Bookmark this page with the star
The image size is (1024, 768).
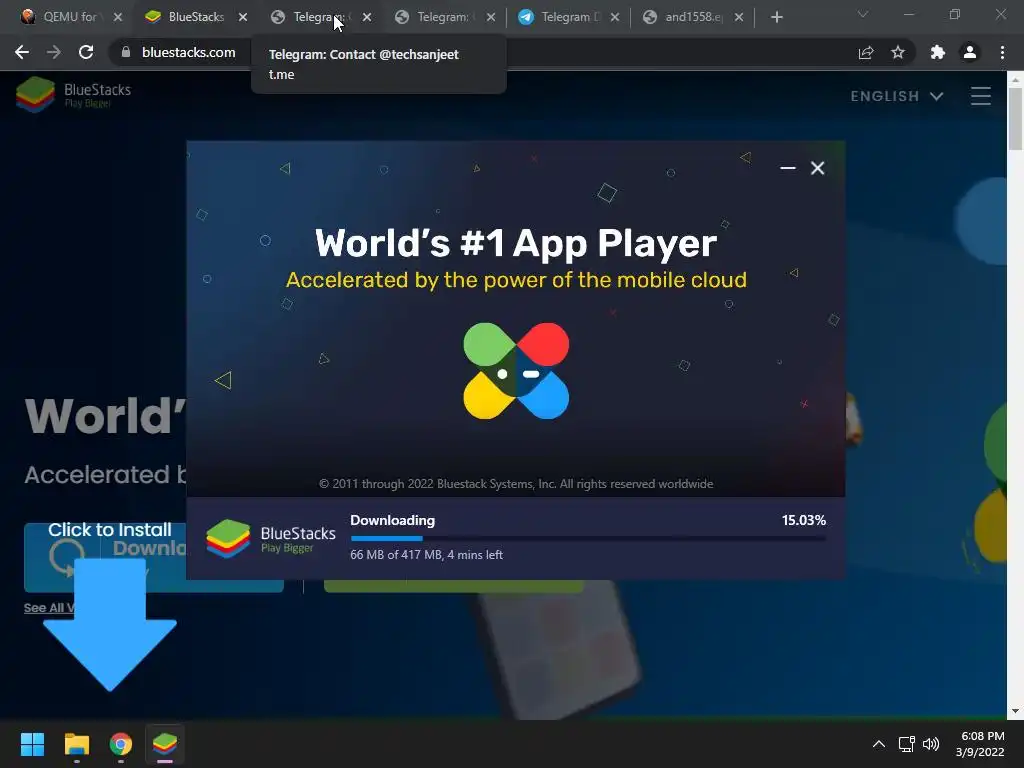(898, 52)
